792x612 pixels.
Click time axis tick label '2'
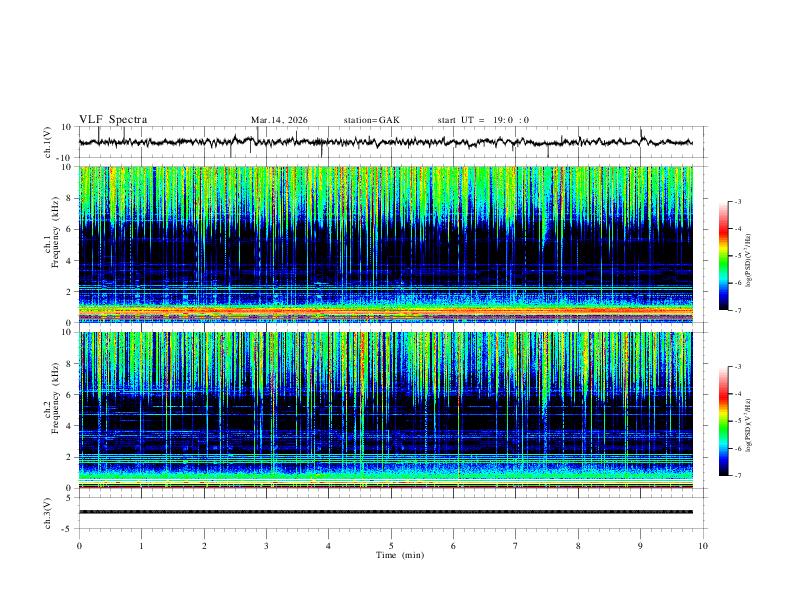204,546
